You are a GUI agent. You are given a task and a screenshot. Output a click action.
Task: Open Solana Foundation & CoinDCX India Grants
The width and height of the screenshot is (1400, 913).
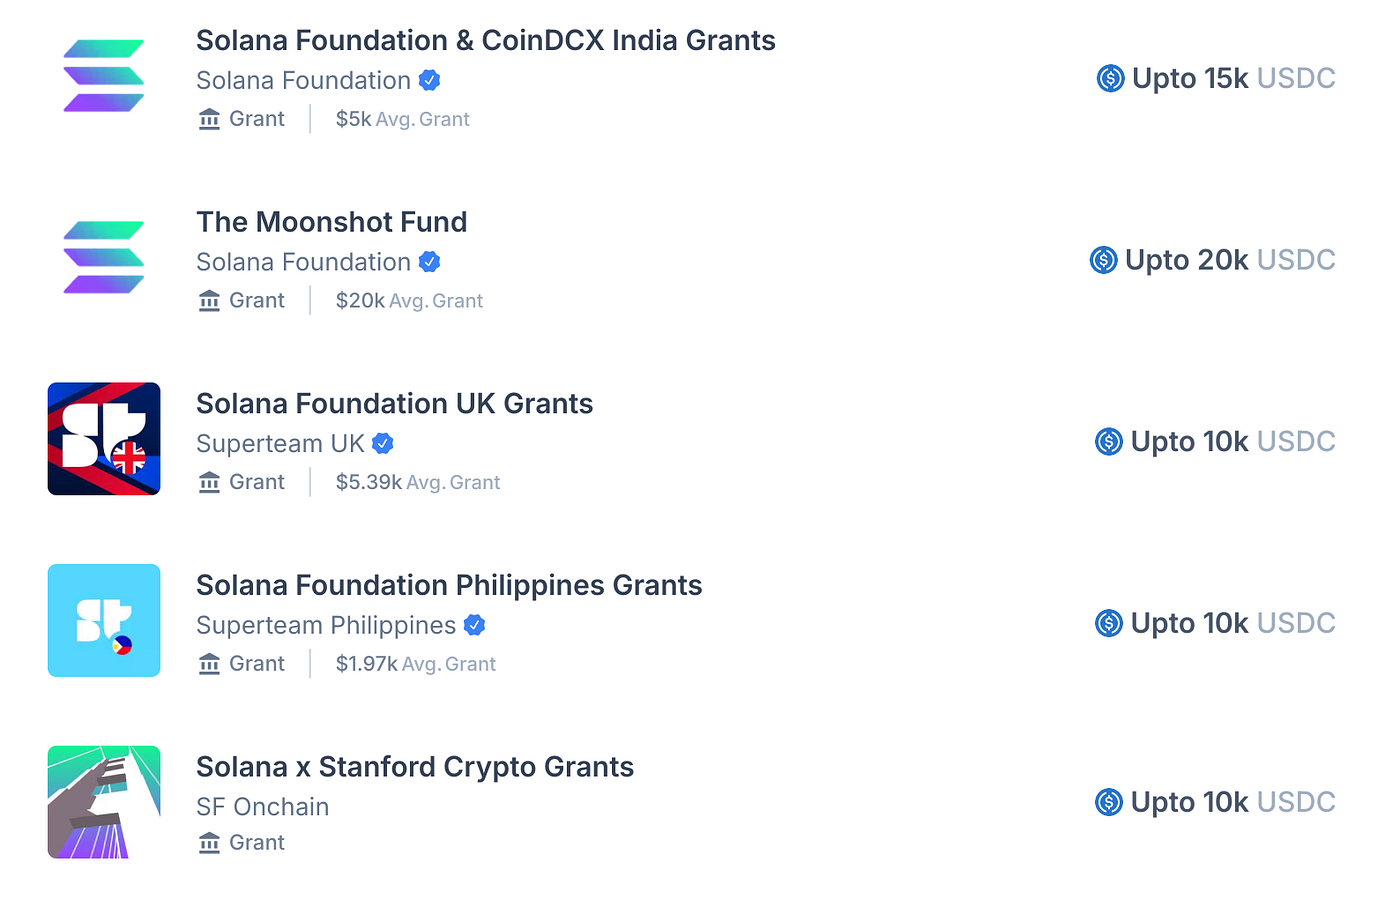[486, 40]
